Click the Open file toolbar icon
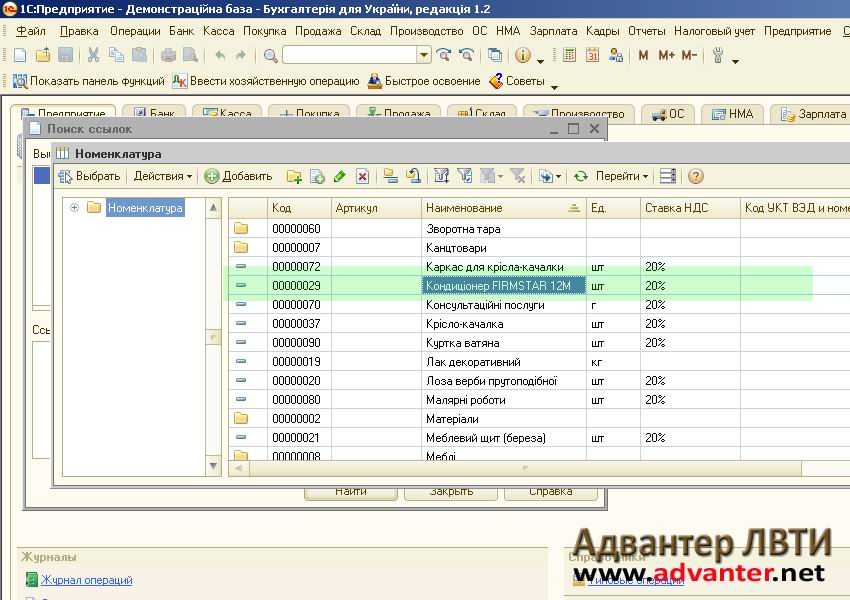Screen dimensions: 850x600 43,55
